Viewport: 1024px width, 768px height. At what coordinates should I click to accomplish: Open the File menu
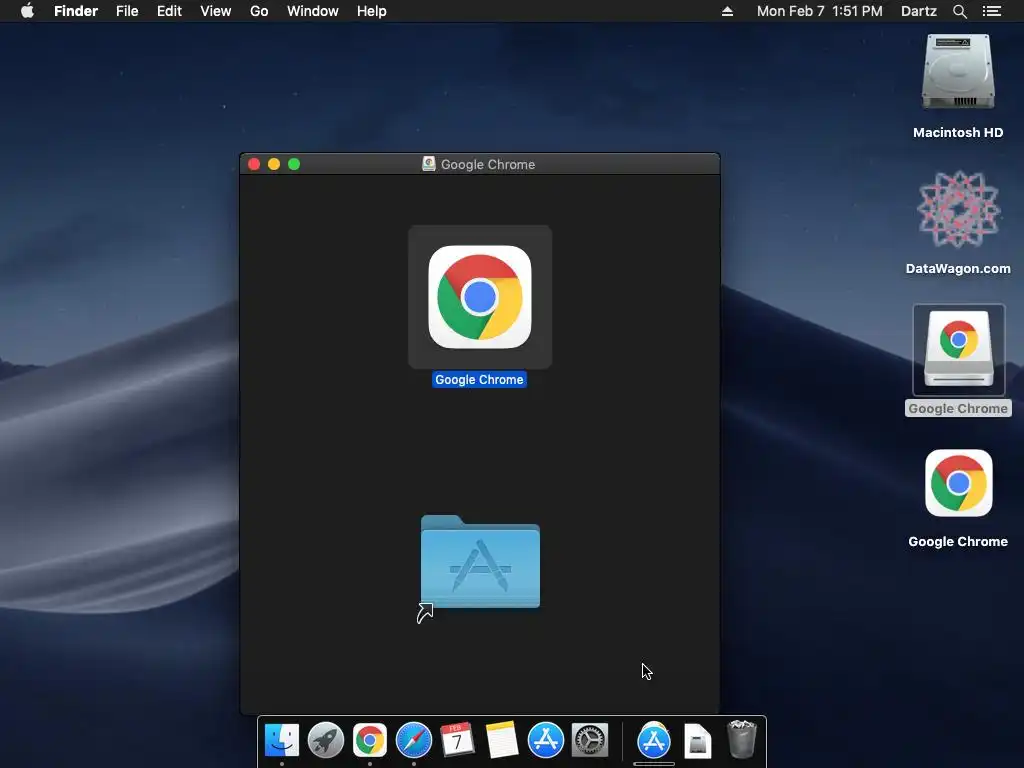coord(127,11)
